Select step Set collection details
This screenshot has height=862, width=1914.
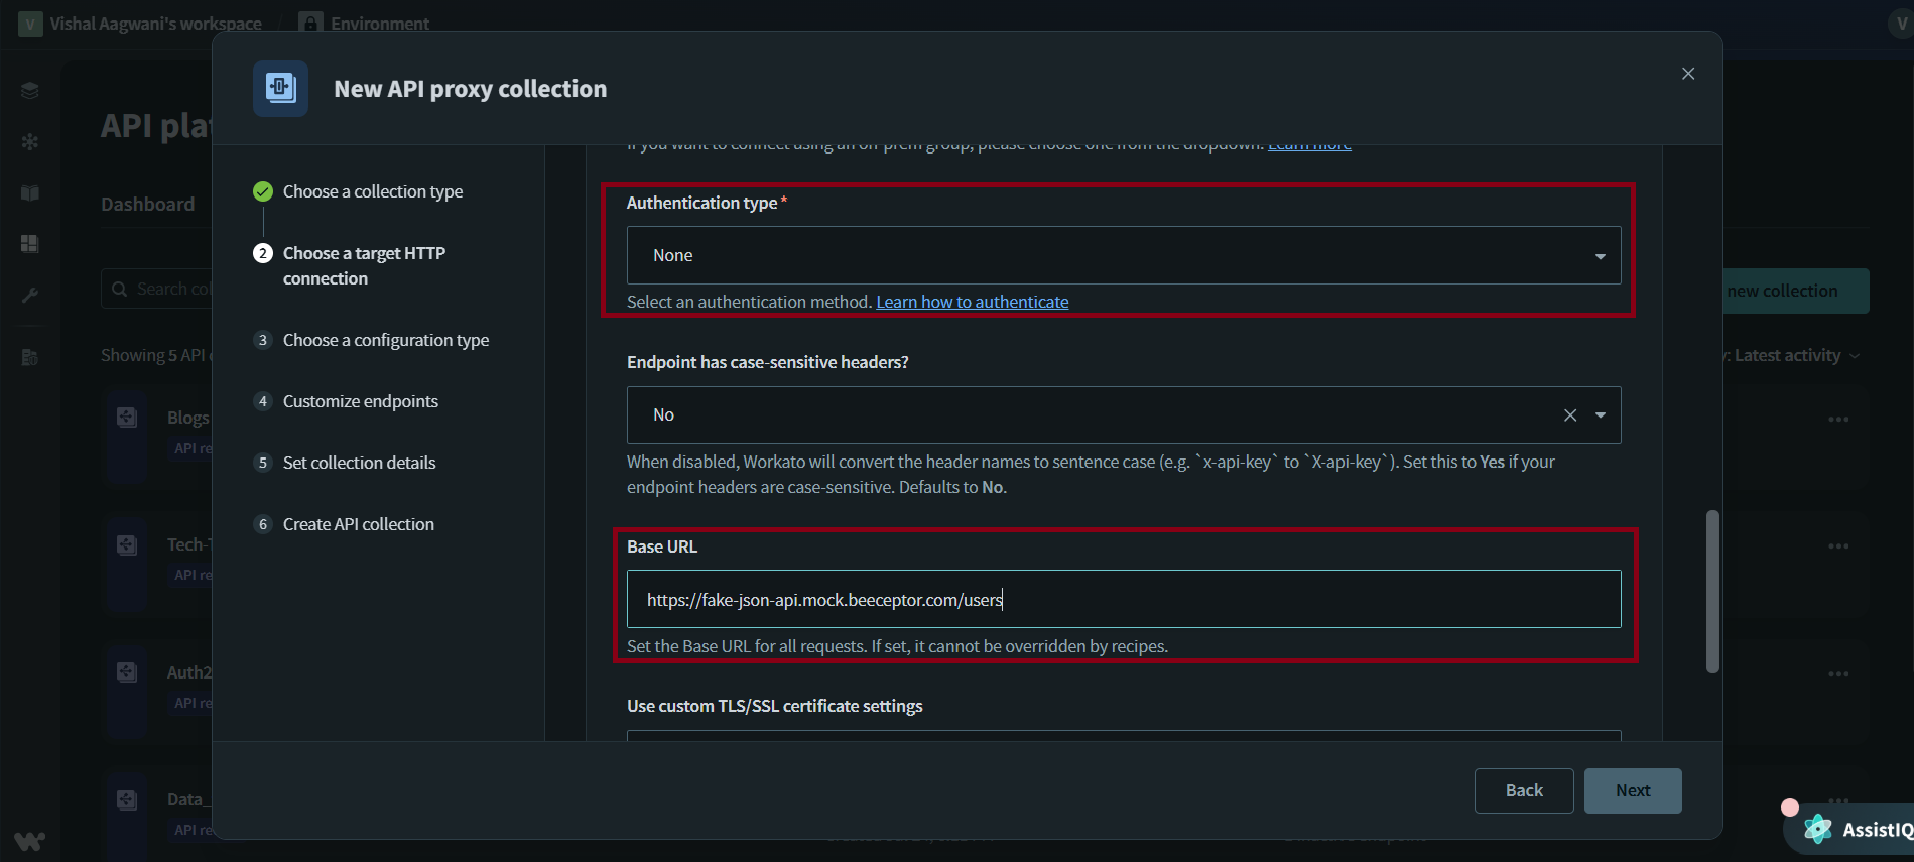click(x=359, y=463)
